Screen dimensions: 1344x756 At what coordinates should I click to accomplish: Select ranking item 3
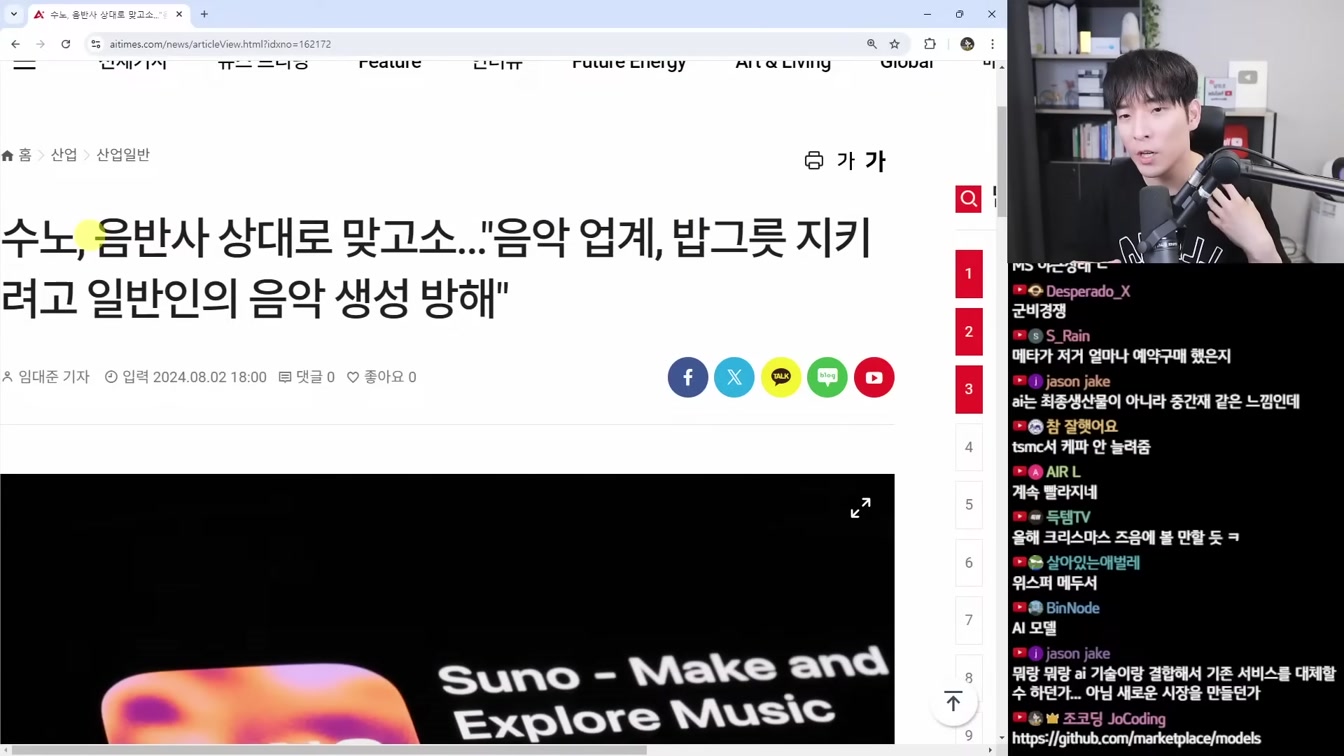(969, 389)
